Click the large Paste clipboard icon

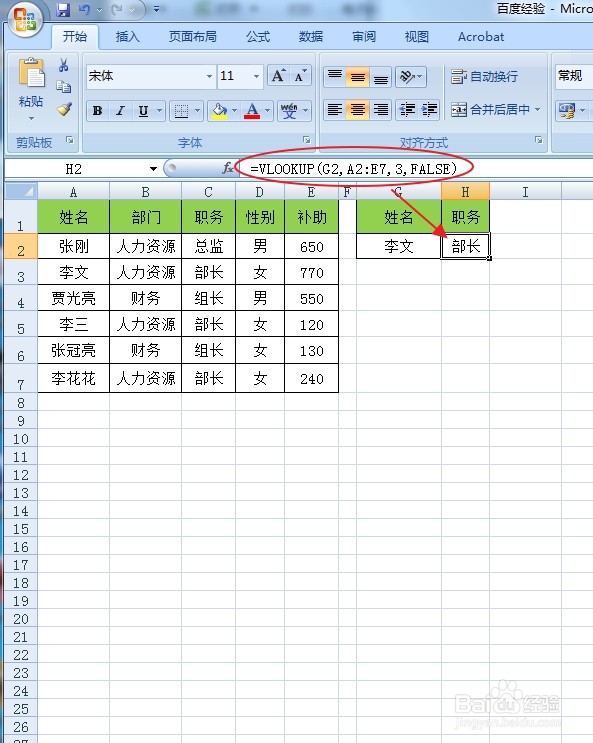(x=31, y=72)
